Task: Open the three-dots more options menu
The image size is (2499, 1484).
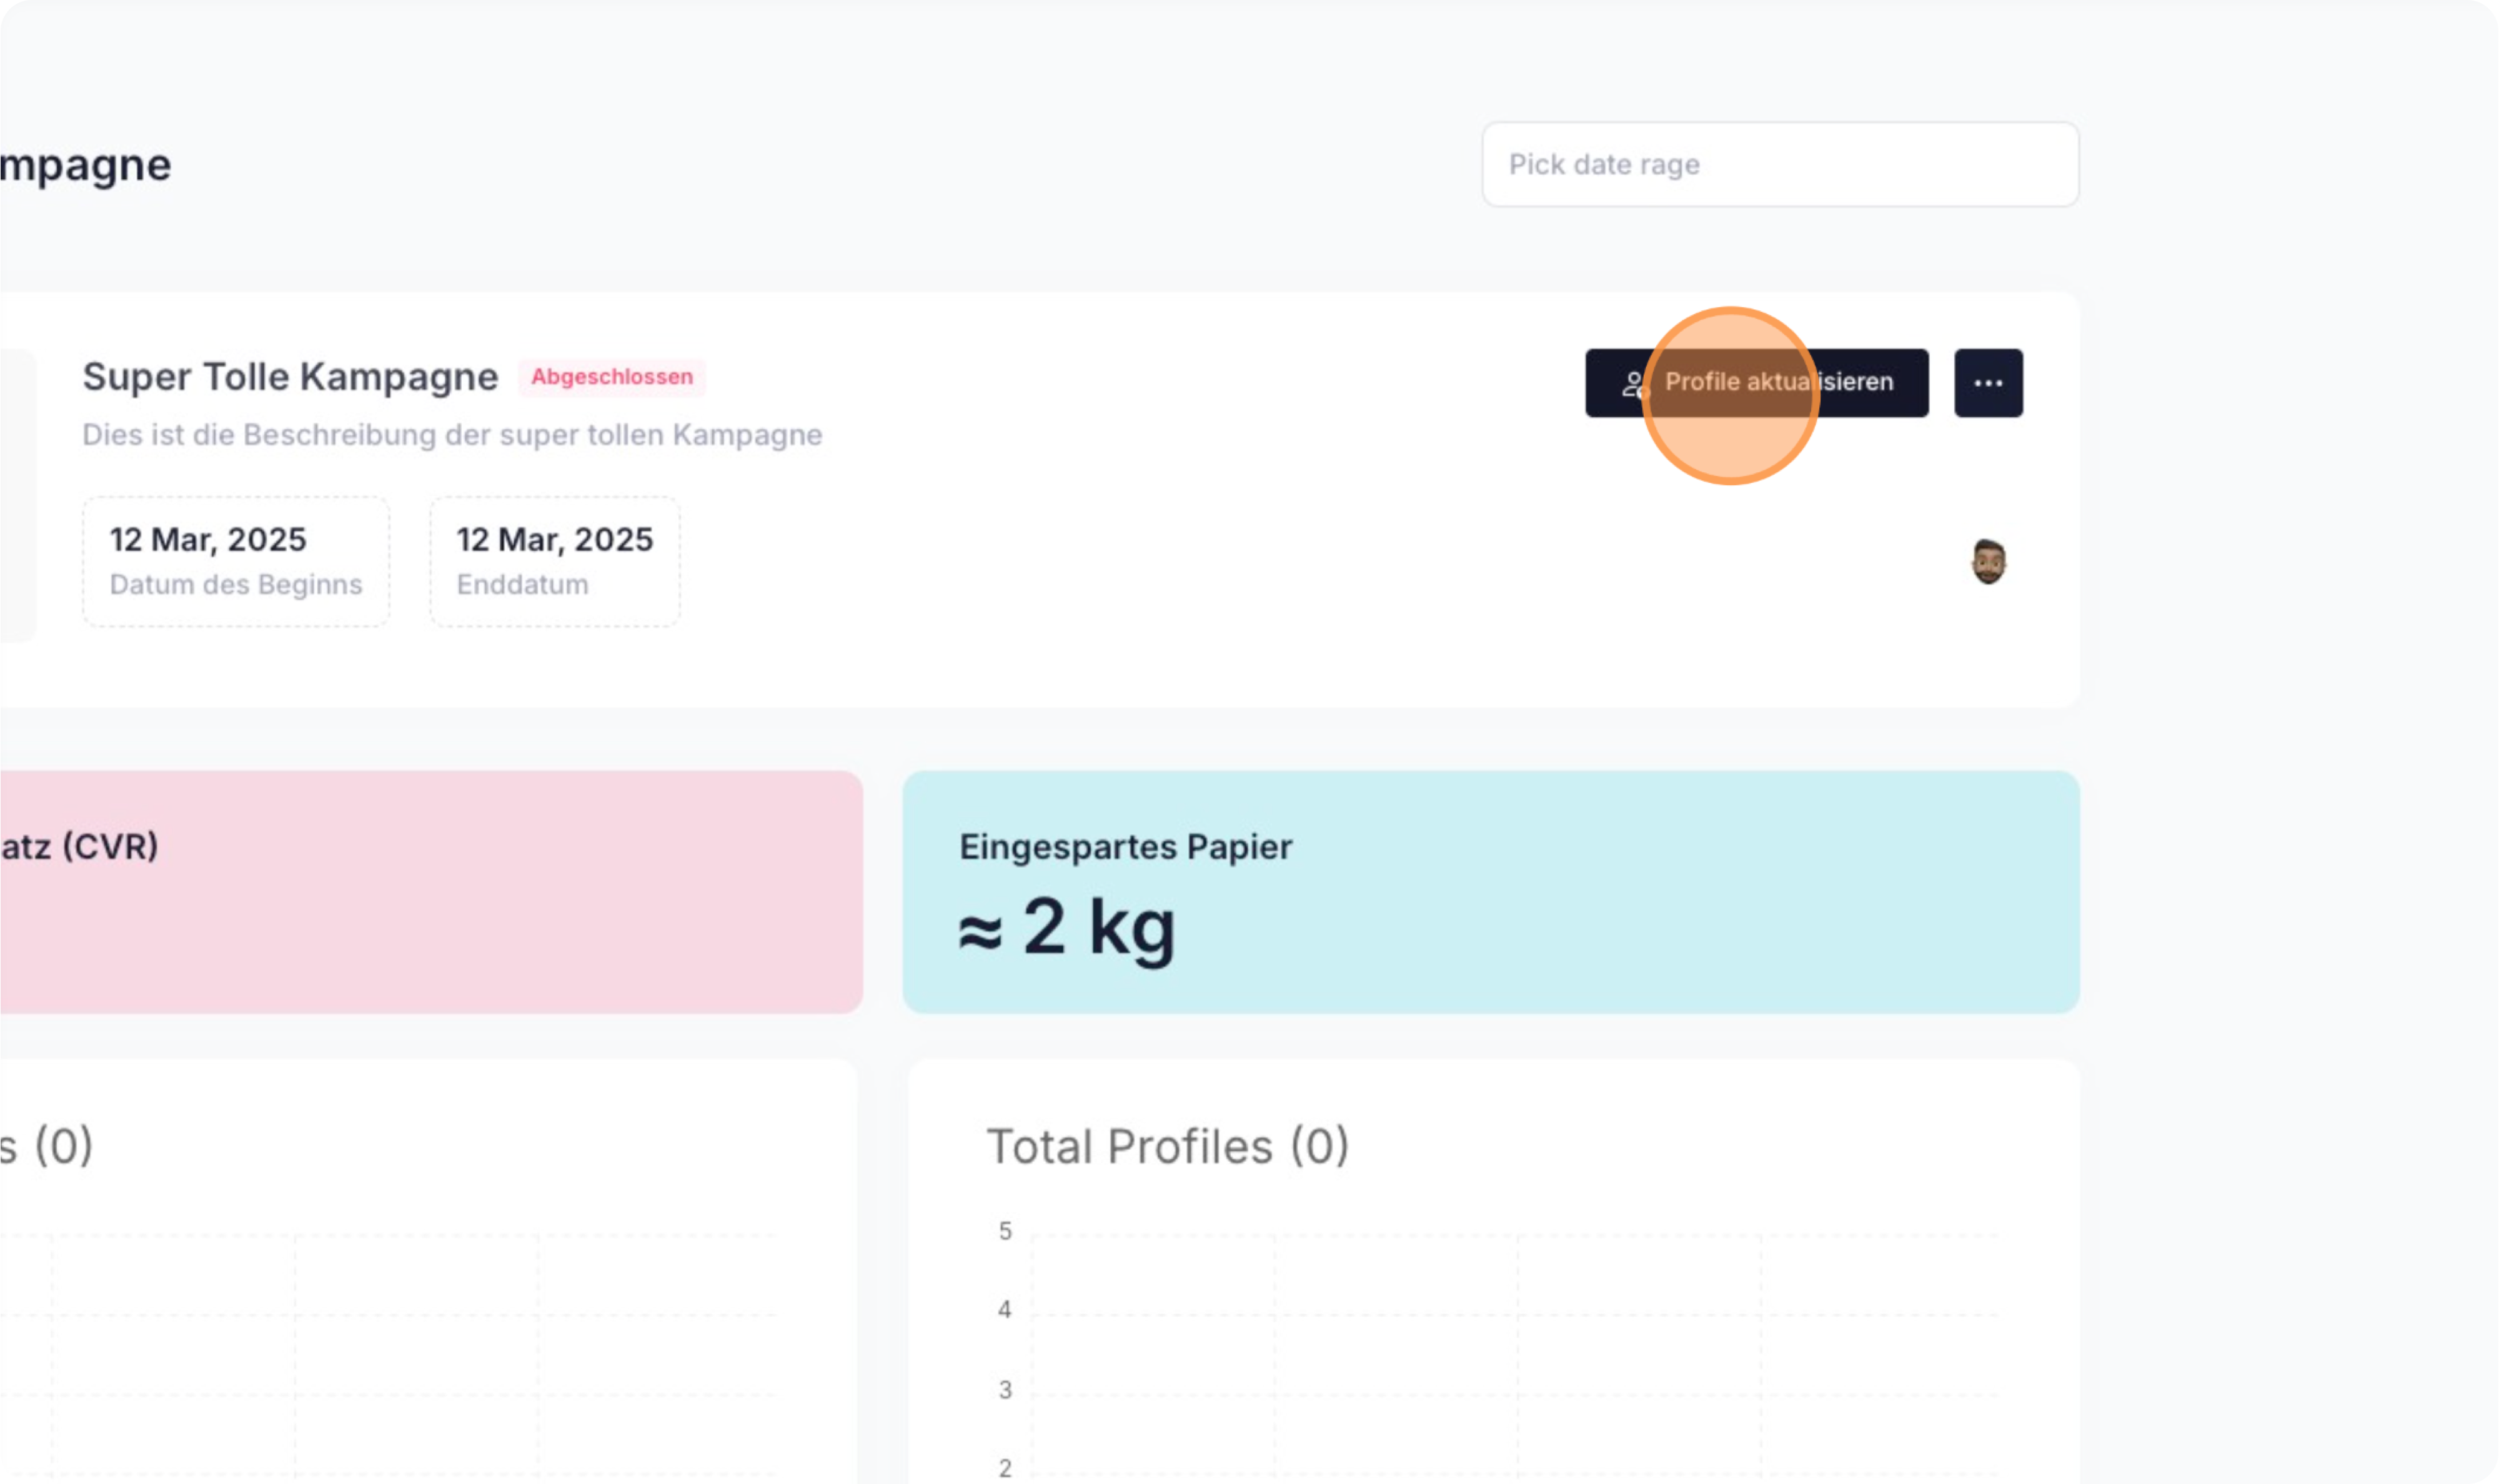Action: pyautogui.click(x=1988, y=383)
